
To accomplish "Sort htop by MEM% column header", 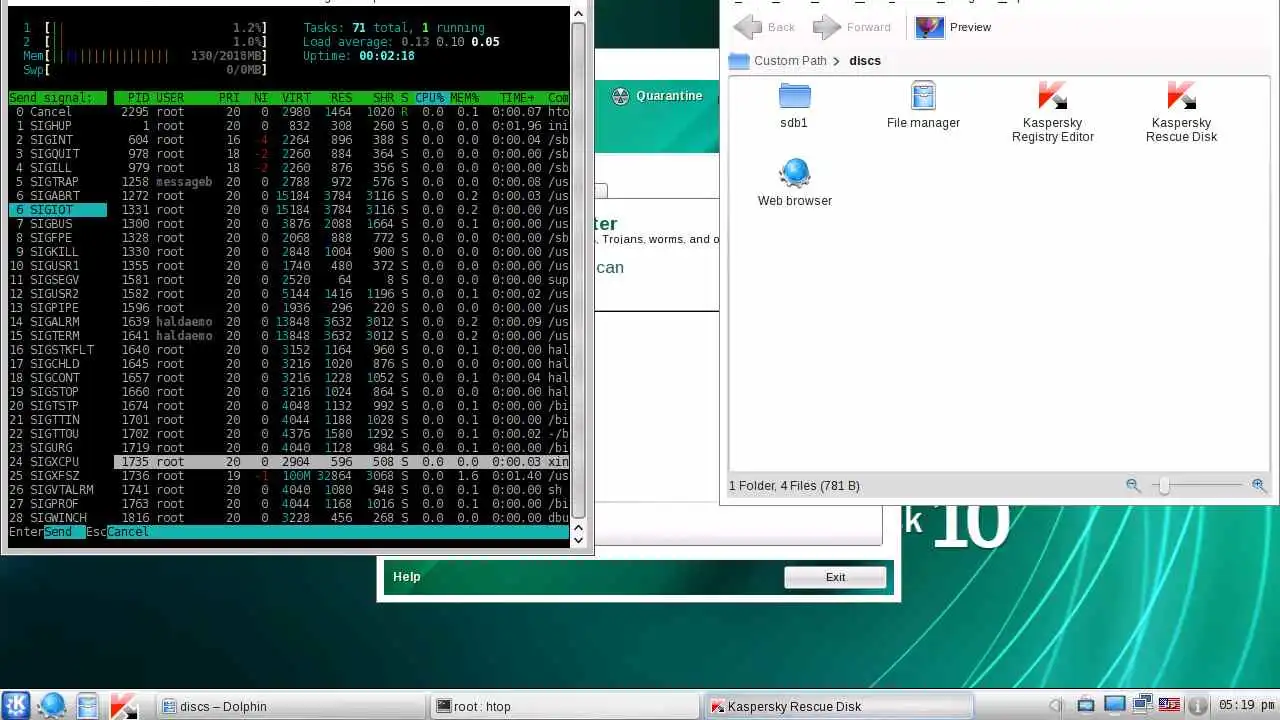I will click(465, 98).
